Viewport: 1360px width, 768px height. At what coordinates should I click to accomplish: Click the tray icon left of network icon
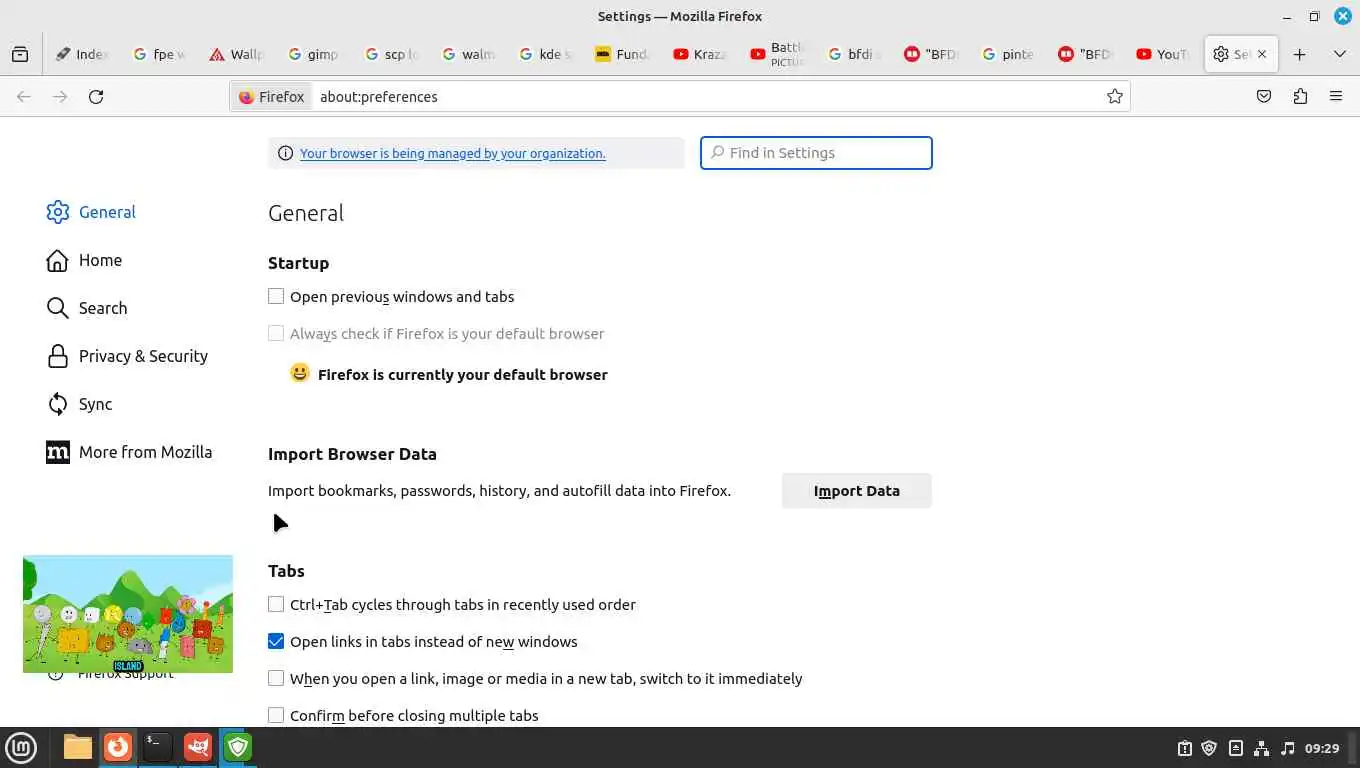(x=1235, y=748)
